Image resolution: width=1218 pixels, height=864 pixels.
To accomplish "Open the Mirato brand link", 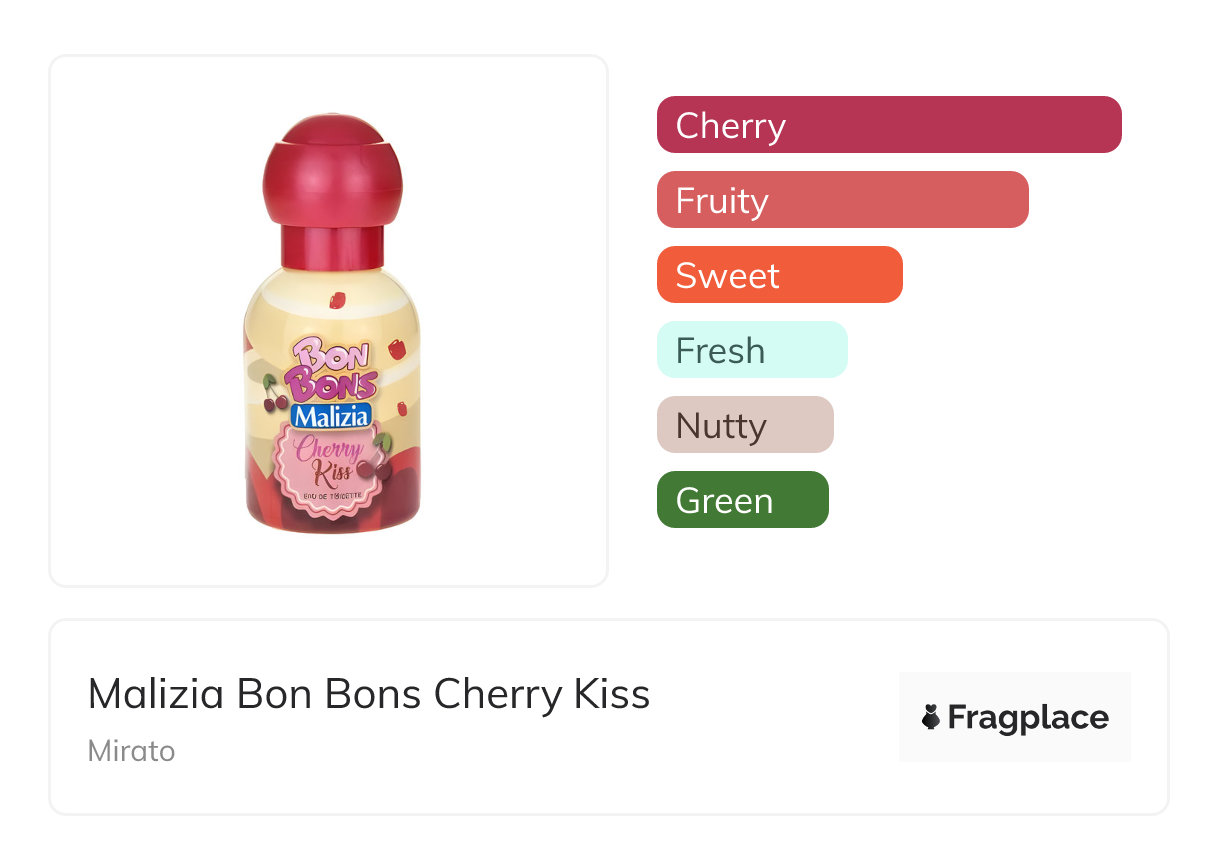I will pyautogui.click(x=131, y=750).
